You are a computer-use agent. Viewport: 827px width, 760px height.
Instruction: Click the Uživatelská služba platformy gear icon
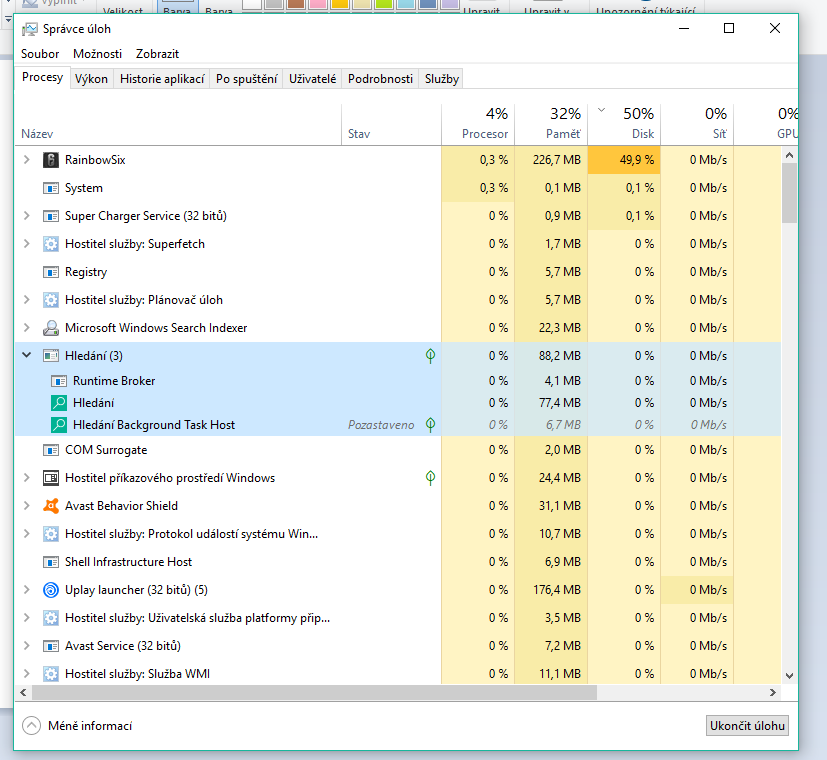[51, 618]
